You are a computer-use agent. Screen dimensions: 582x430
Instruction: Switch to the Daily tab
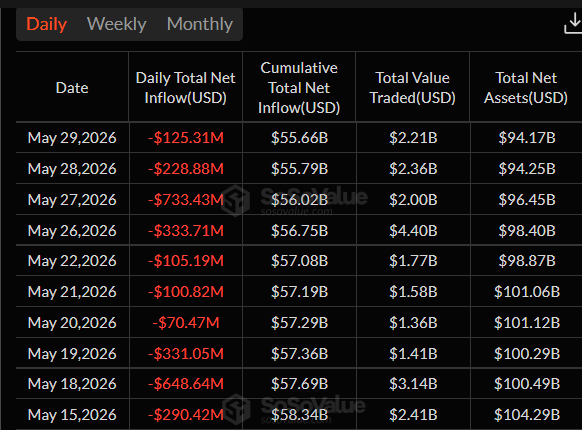[46, 24]
